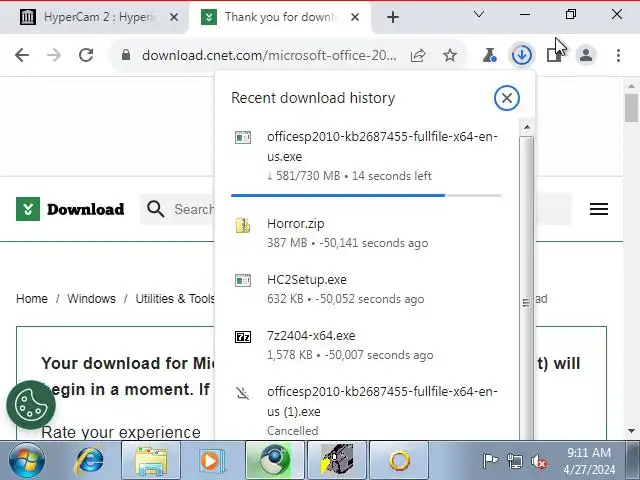Open HC2Setup.exe from download history
This screenshot has height=480, width=640.
coord(366,289)
